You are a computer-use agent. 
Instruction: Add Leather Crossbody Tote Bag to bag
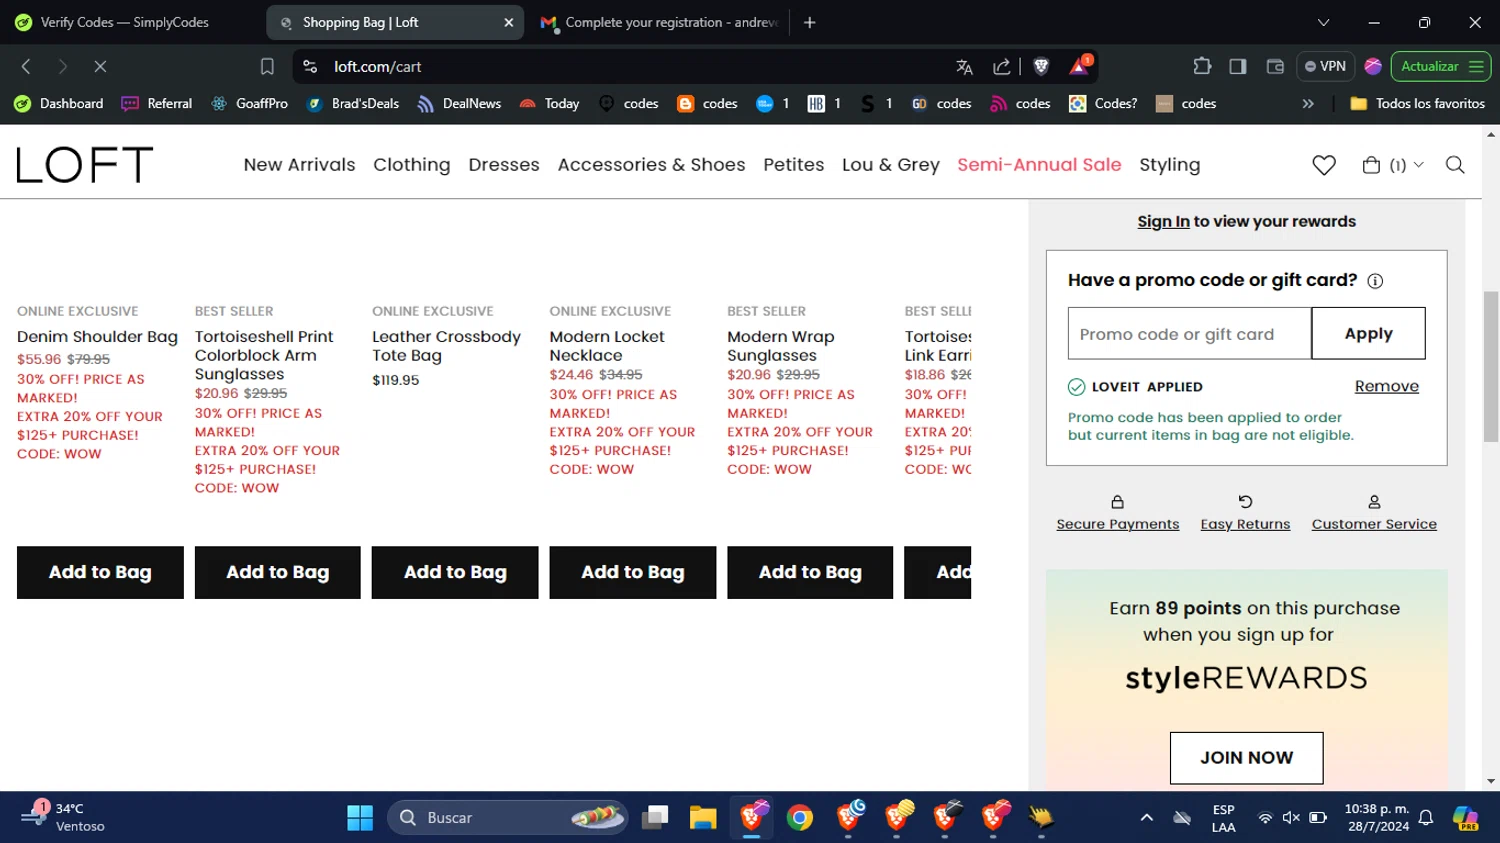[x=455, y=572]
